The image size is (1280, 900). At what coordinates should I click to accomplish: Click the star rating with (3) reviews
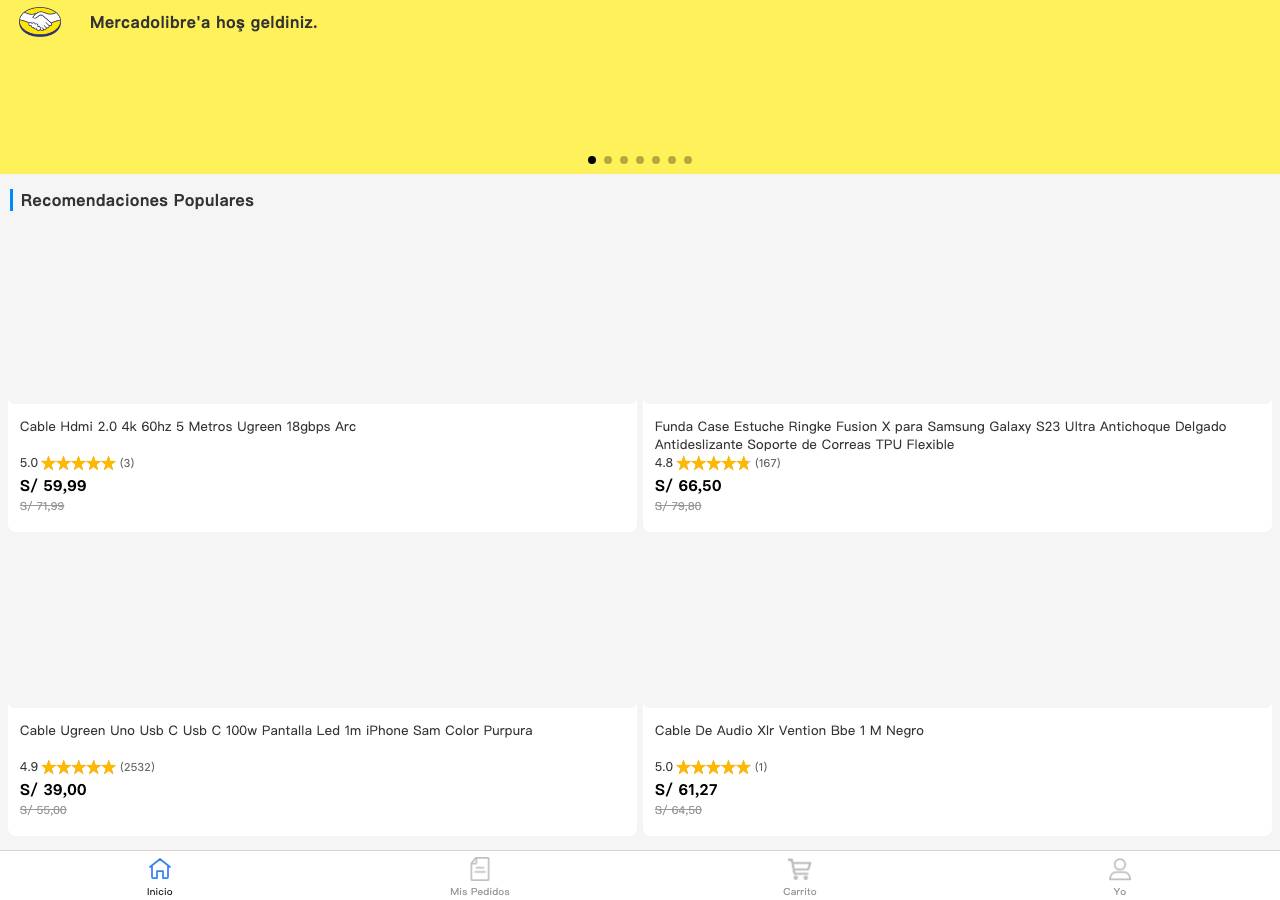tap(78, 463)
